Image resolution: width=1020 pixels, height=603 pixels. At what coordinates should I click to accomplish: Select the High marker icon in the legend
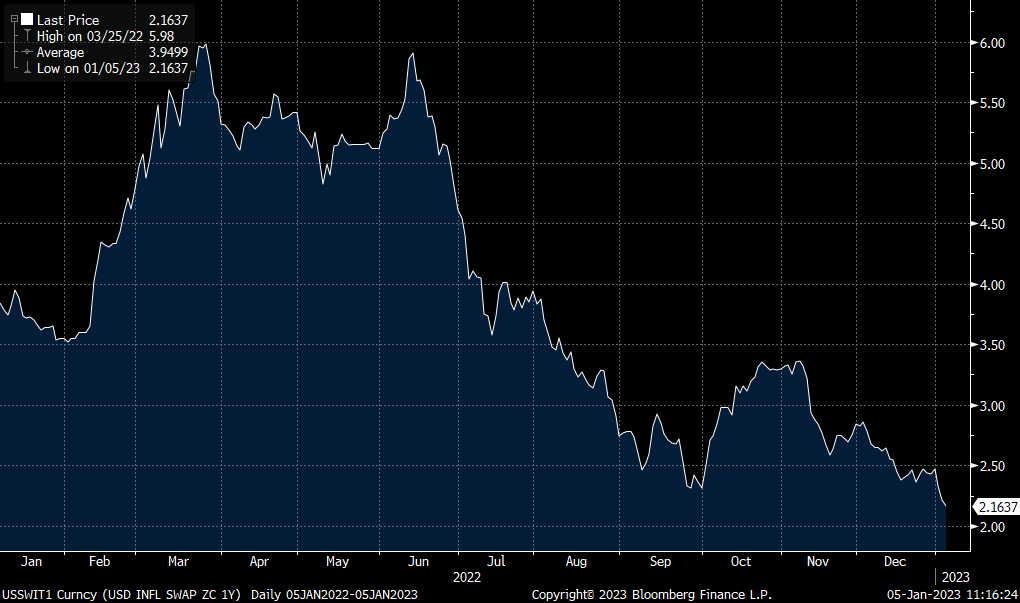tap(27, 35)
